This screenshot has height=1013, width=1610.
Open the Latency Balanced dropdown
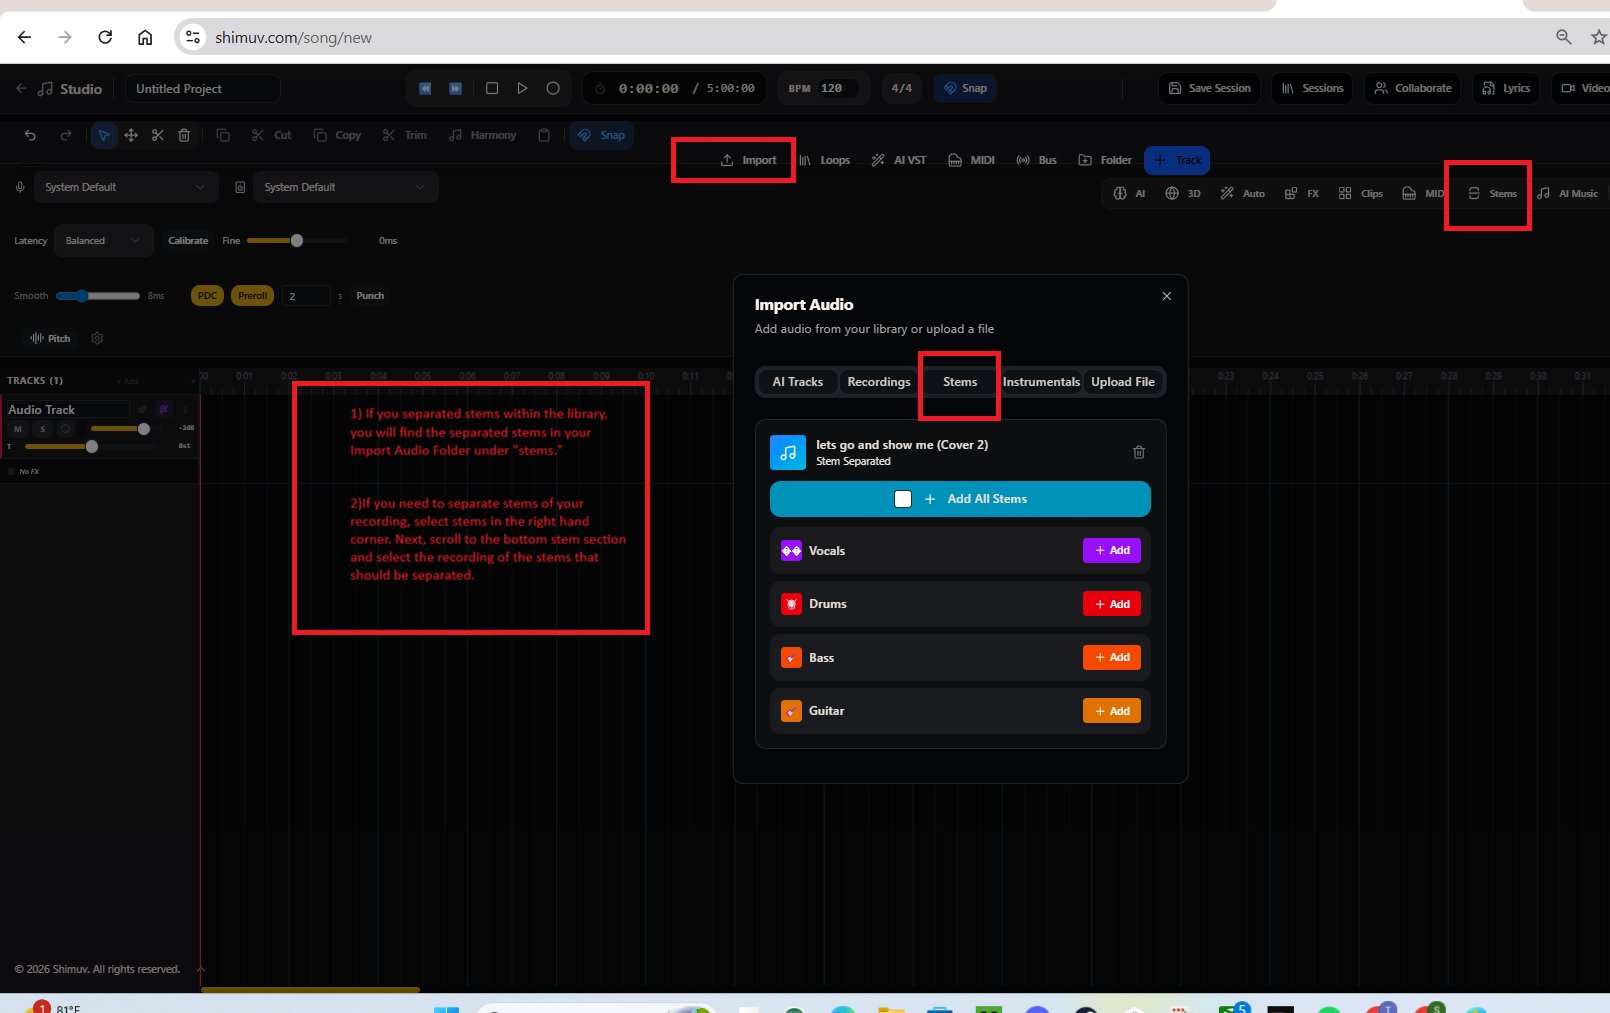(x=103, y=240)
